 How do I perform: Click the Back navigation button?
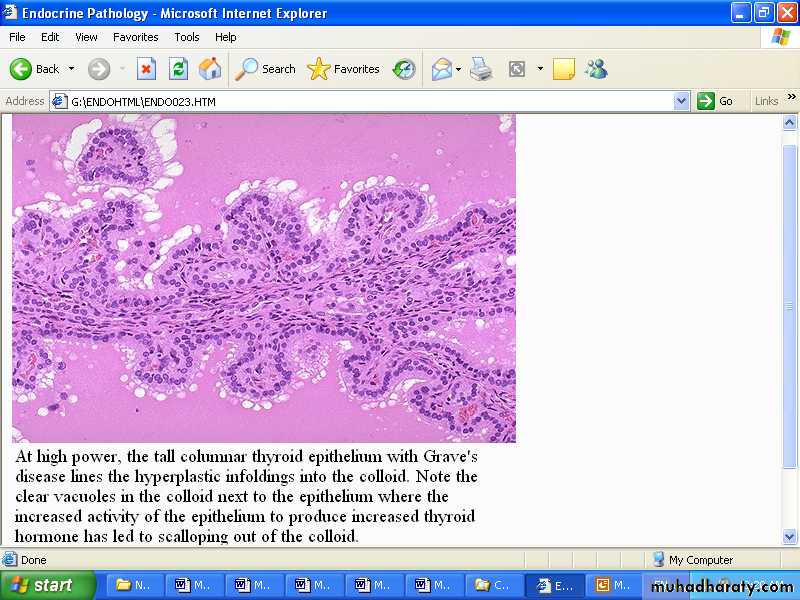click(35, 69)
